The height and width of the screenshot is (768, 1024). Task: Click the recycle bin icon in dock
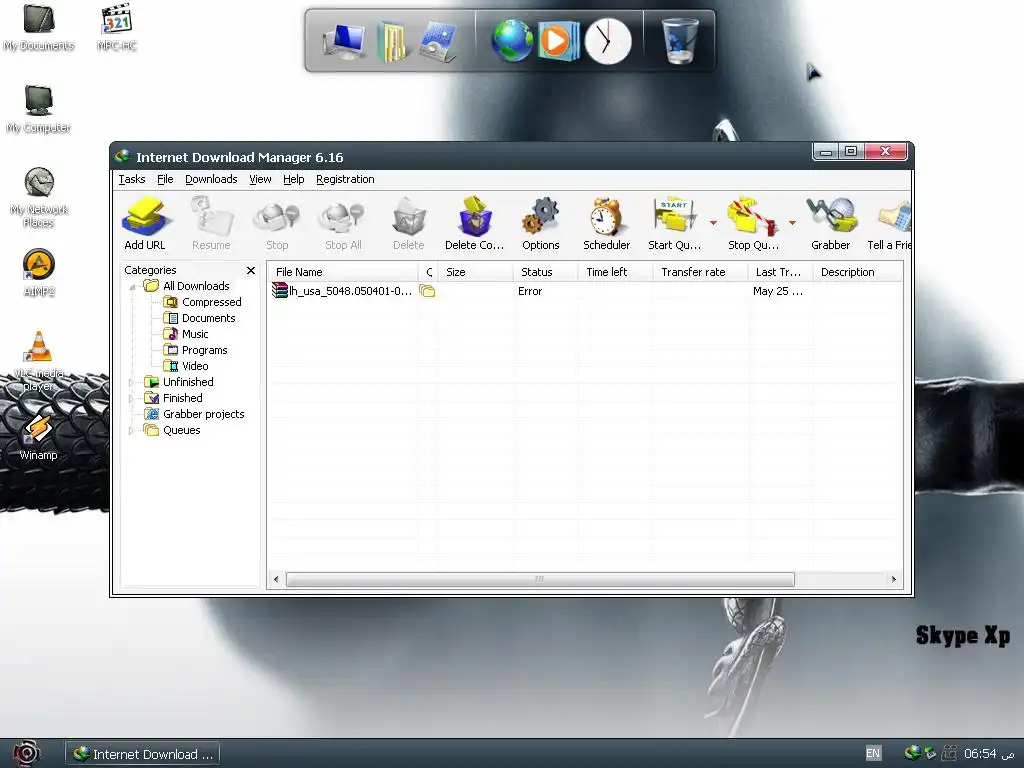point(679,40)
